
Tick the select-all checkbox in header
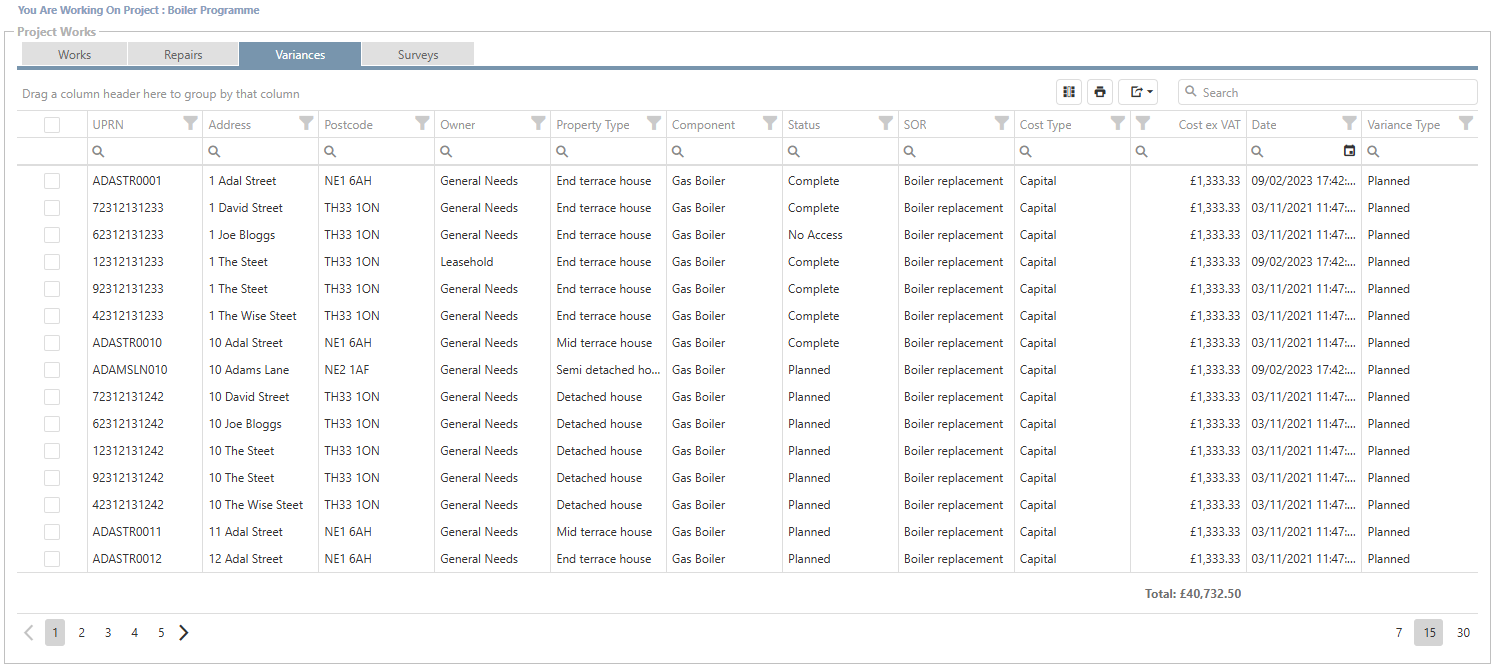(52, 125)
